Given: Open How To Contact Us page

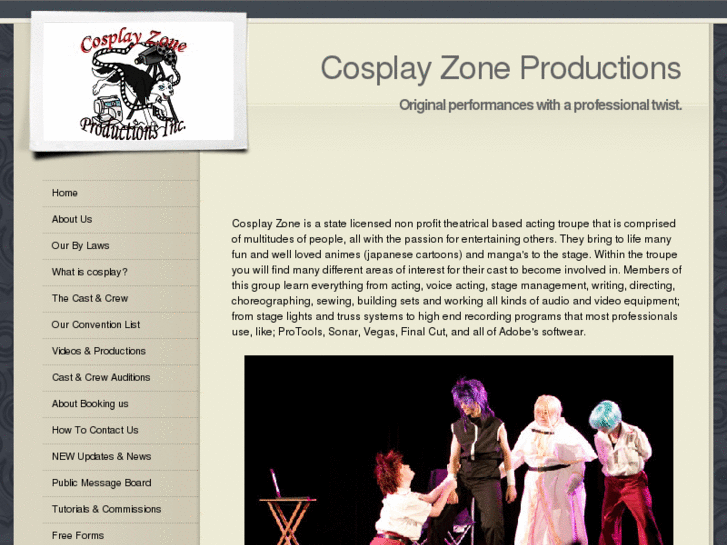Looking at the screenshot, I should [95, 430].
